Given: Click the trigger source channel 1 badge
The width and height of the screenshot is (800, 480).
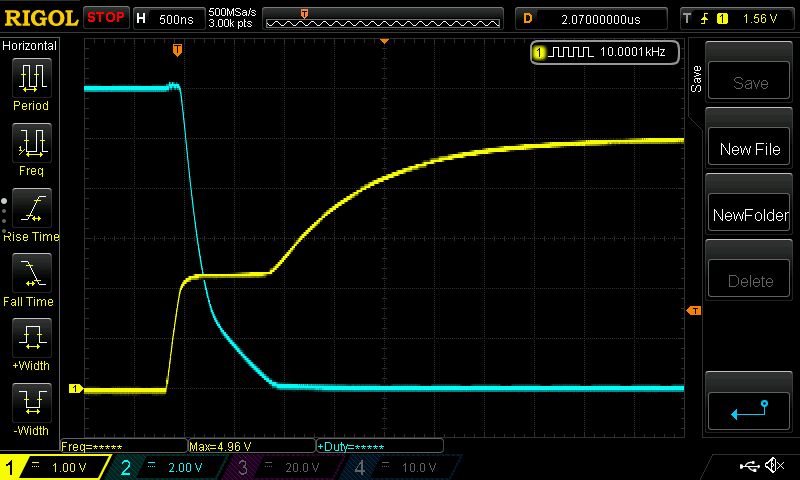Looking at the screenshot, I should 722,19.
